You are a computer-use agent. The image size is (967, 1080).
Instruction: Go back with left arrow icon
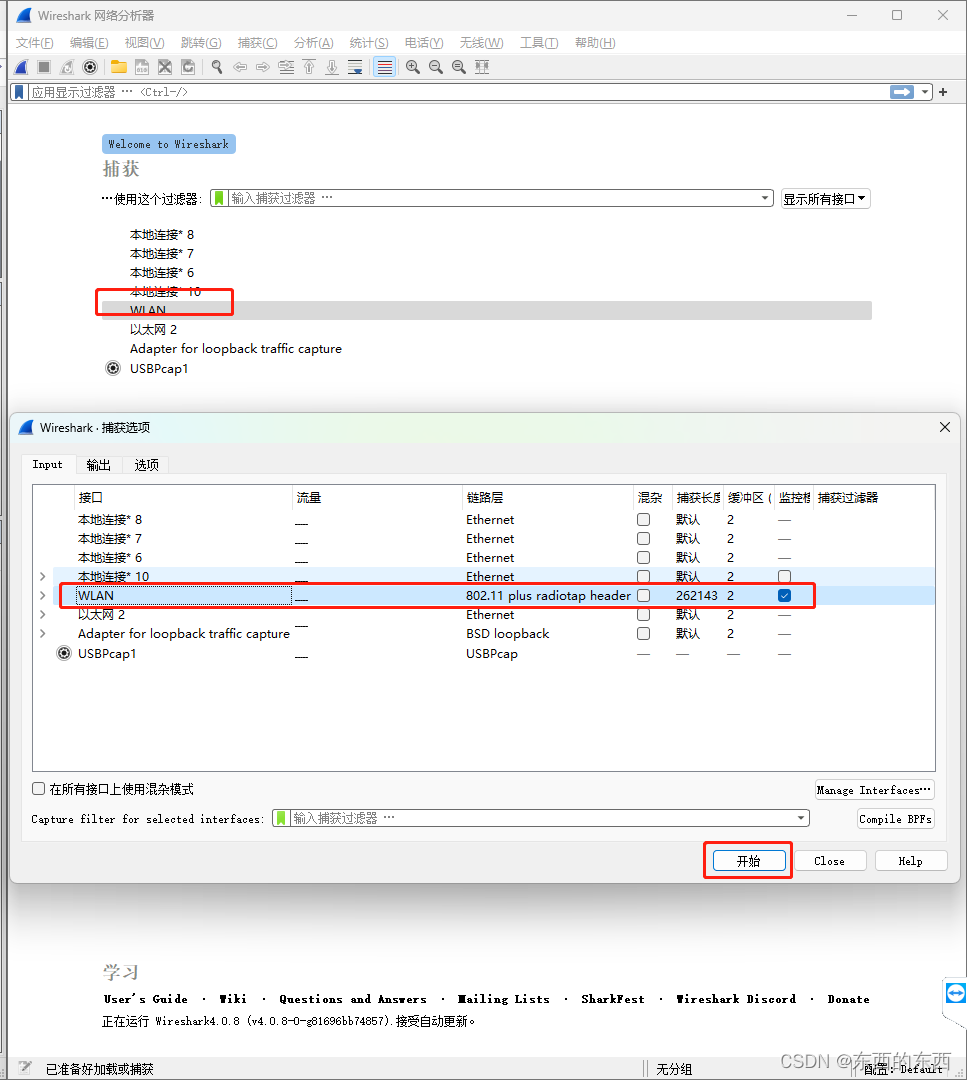[240, 67]
